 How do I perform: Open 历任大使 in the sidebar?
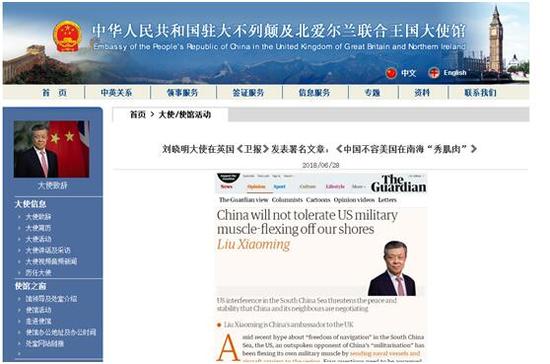pyautogui.click(x=38, y=273)
